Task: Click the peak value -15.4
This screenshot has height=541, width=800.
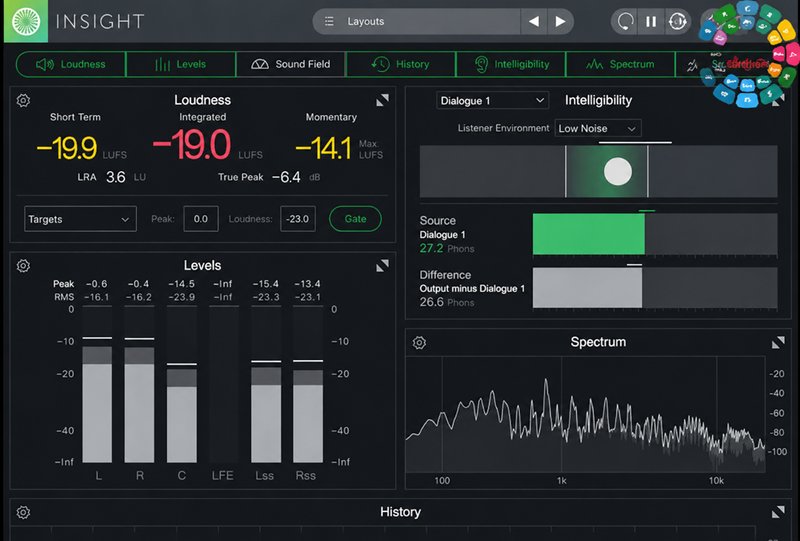Action: 265,284
